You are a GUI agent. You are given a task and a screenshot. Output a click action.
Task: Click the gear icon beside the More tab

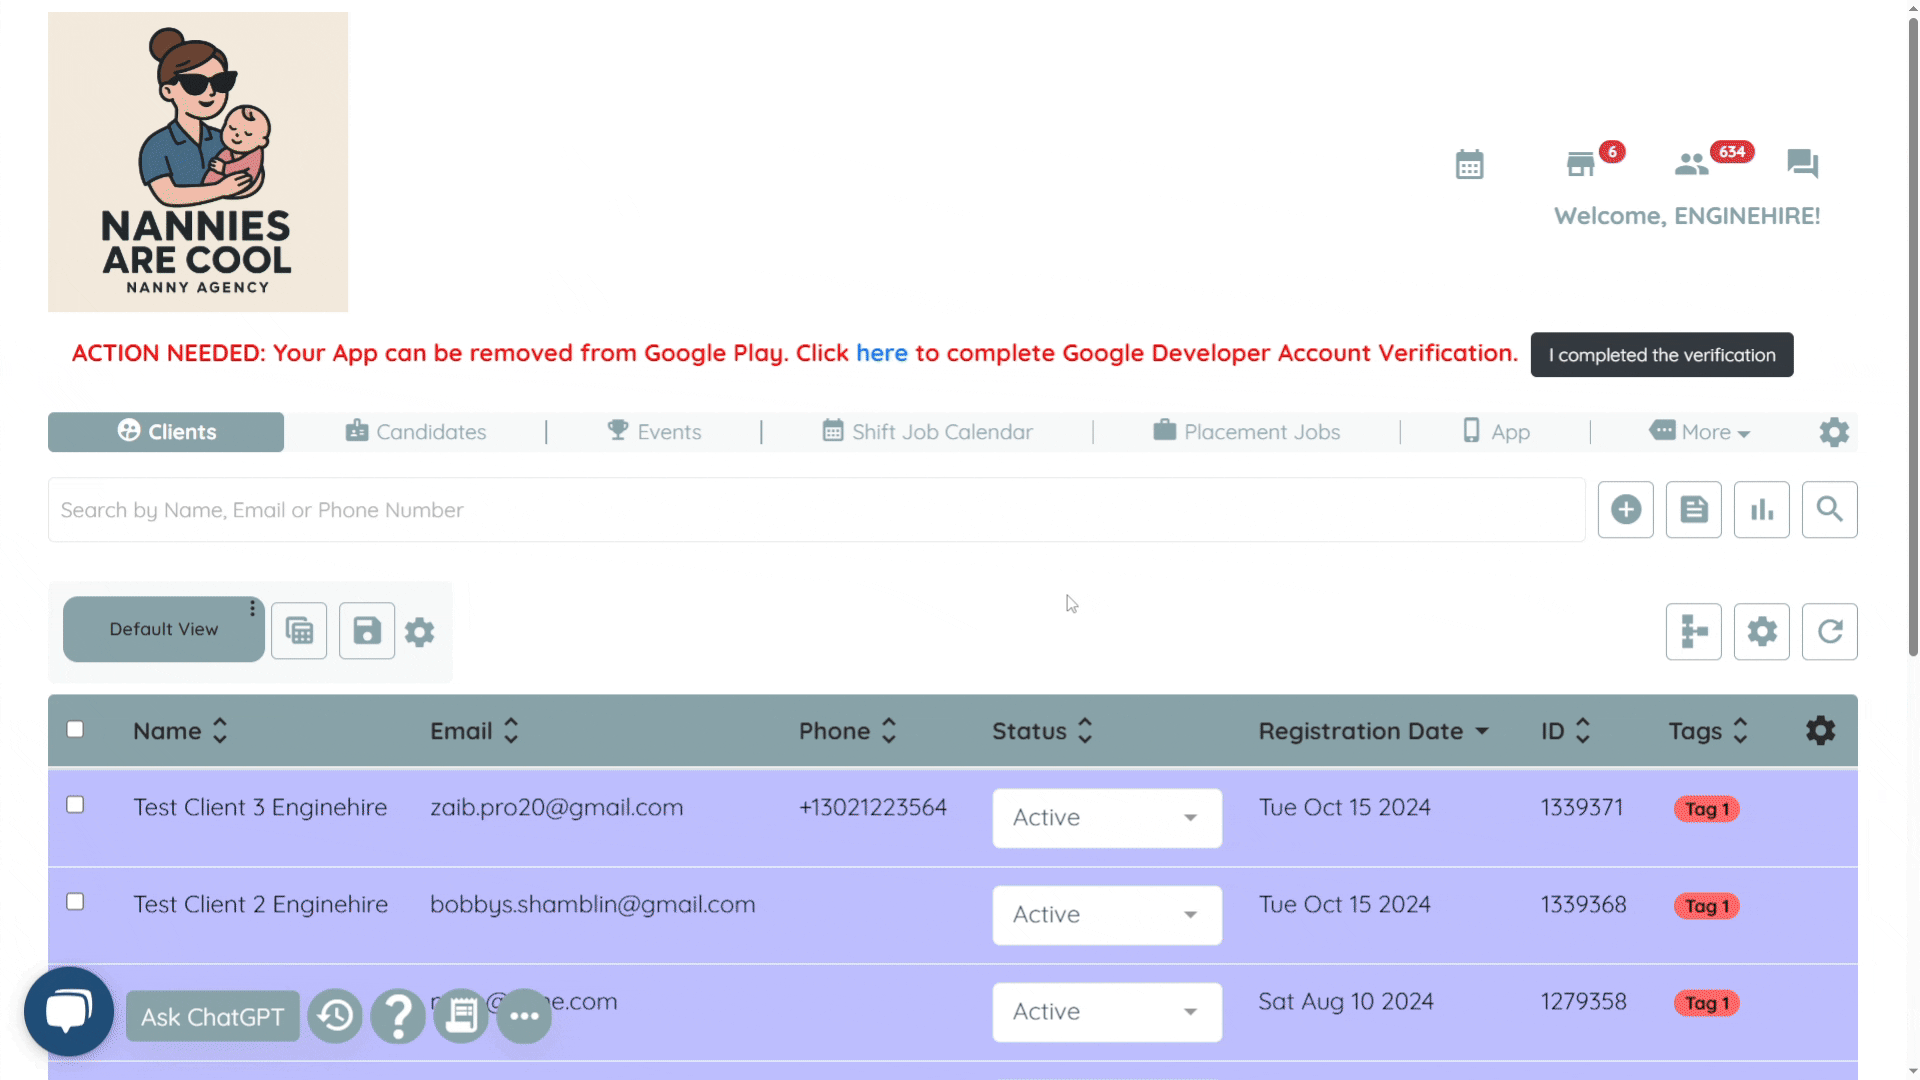[x=1834, y=432]
